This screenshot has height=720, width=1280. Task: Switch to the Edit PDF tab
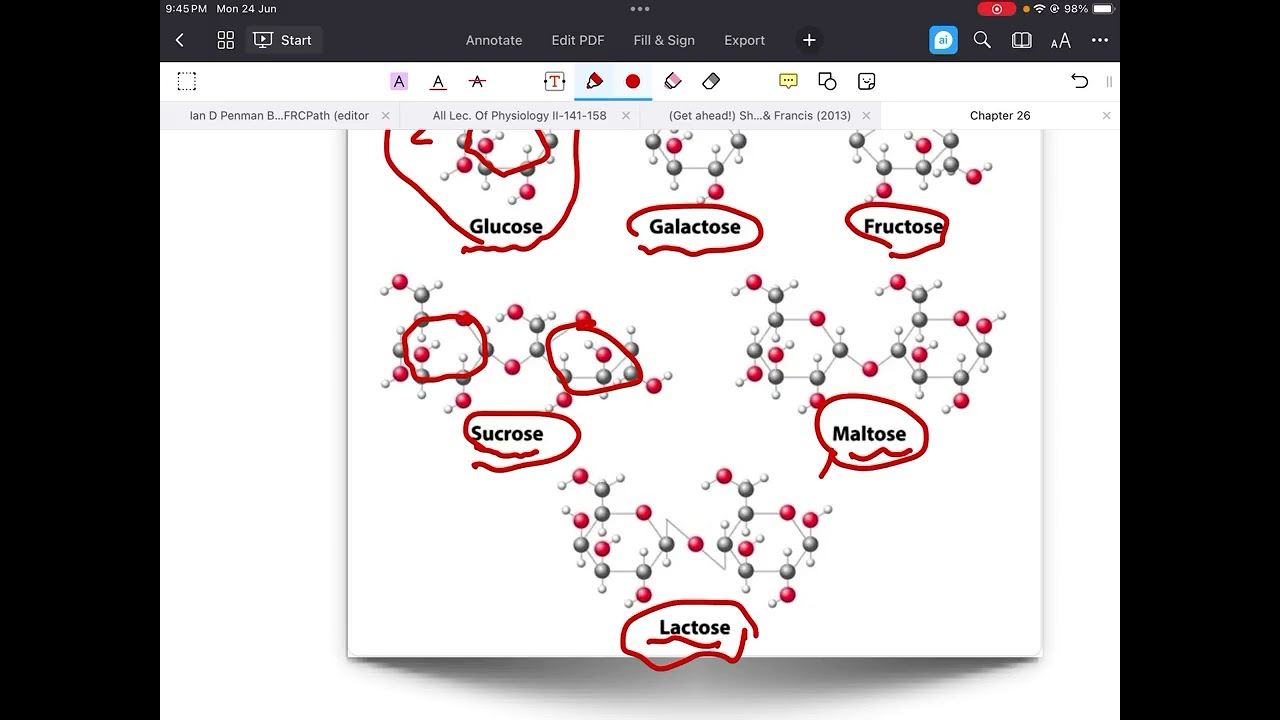[578, 40]
